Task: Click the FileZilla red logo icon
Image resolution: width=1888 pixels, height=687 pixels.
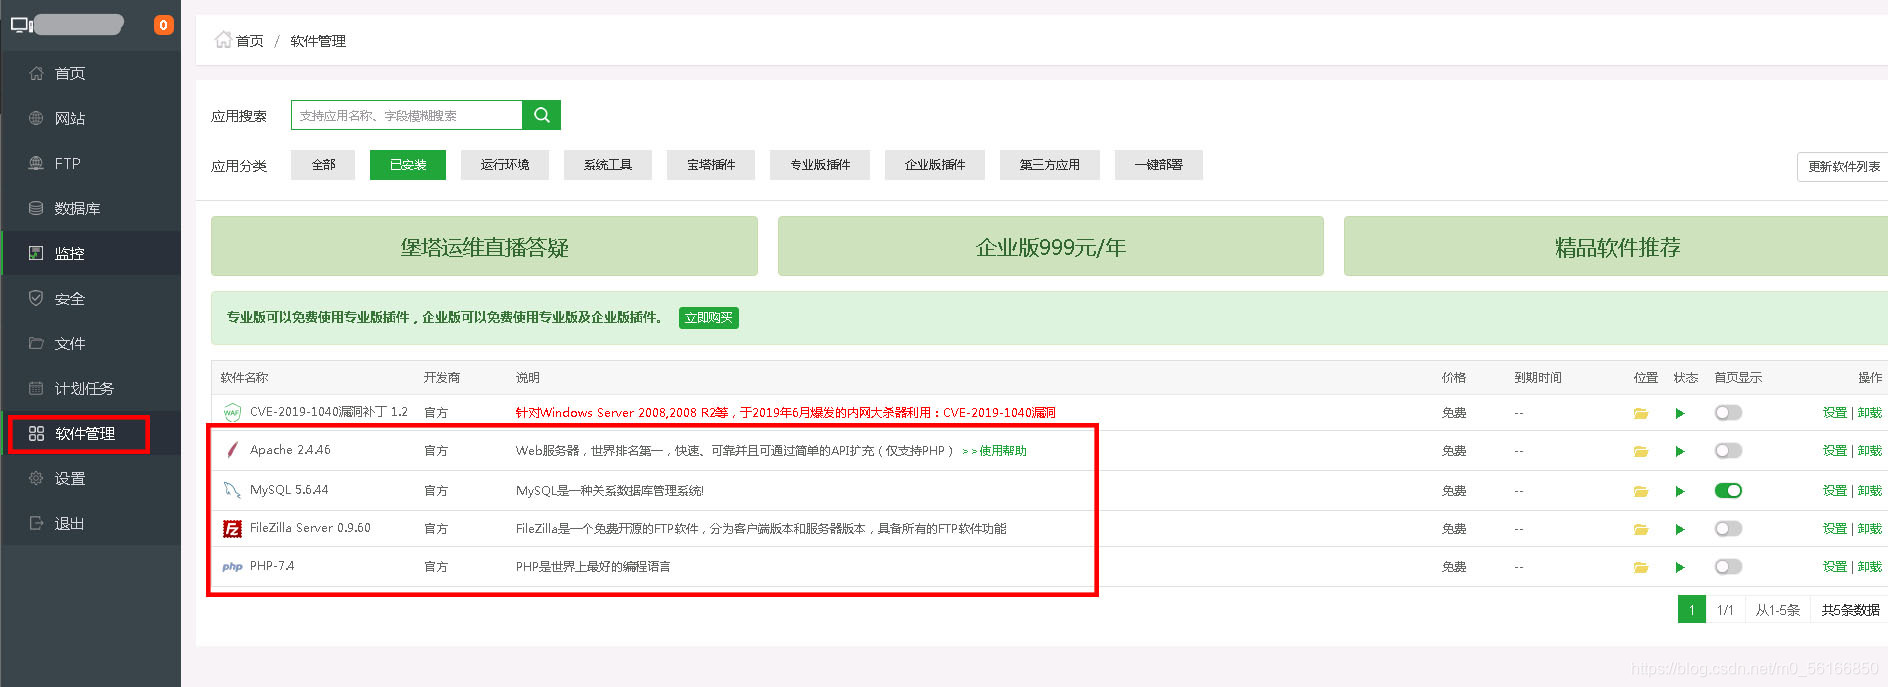Action: (232, 529)
